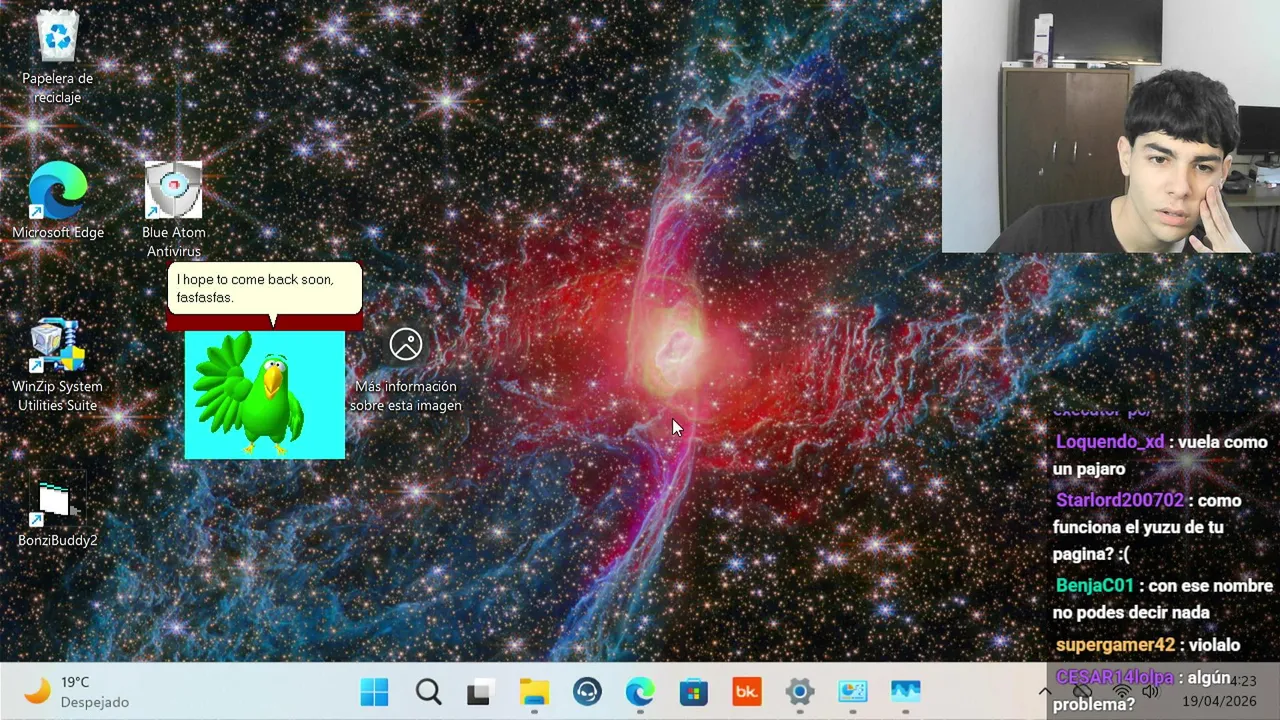Open Task View on the taskbar
Image resolution: width=1280 pixels, height=720 pixels.
coord(480,692)
